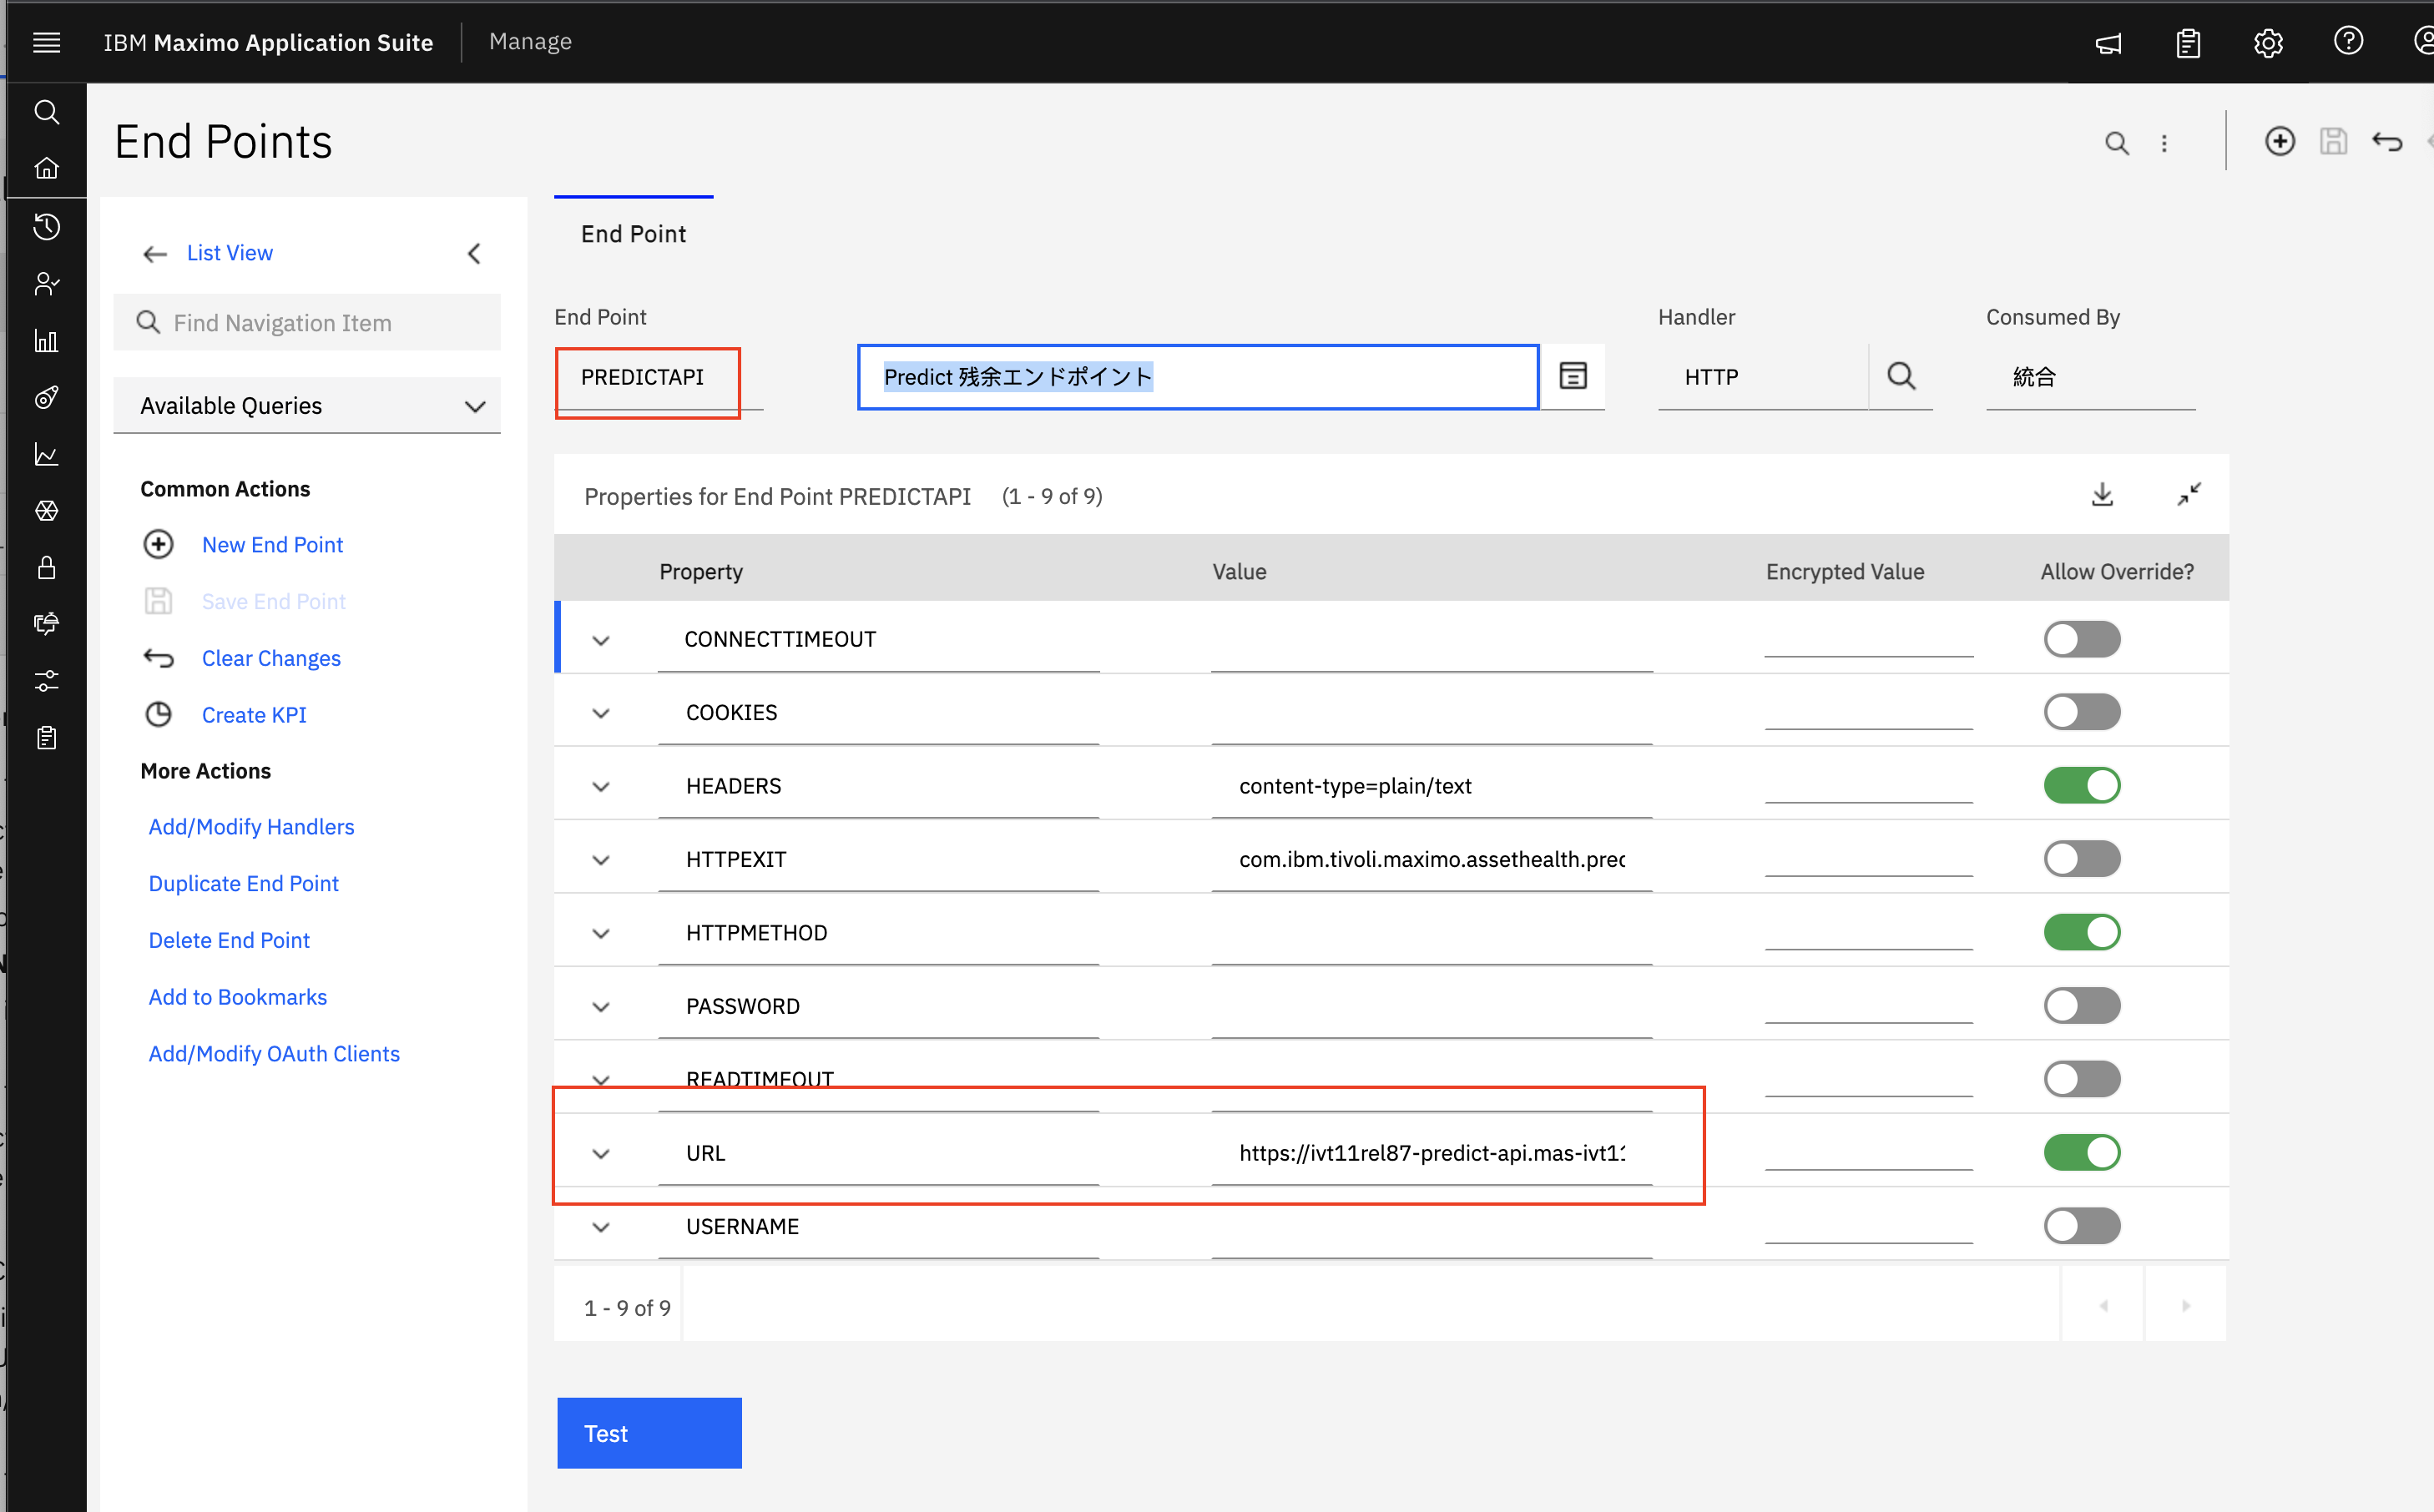Expand the HTTPMETHOD row details
The image size is (2434, 1512).
pos(600,933)
